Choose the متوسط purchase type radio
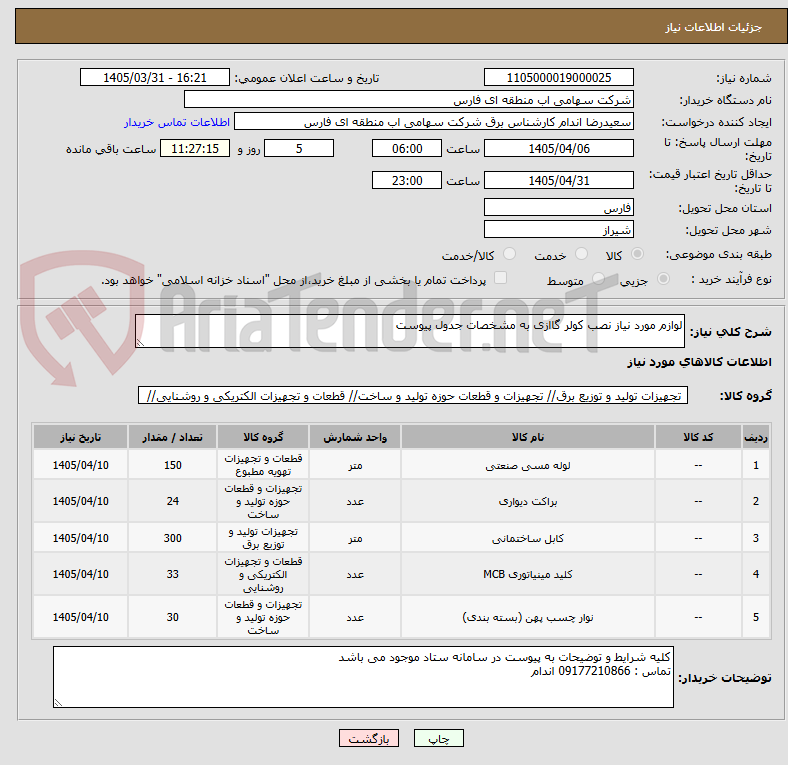788x765 pixels. pyautogui.click(x=598, y=278)
